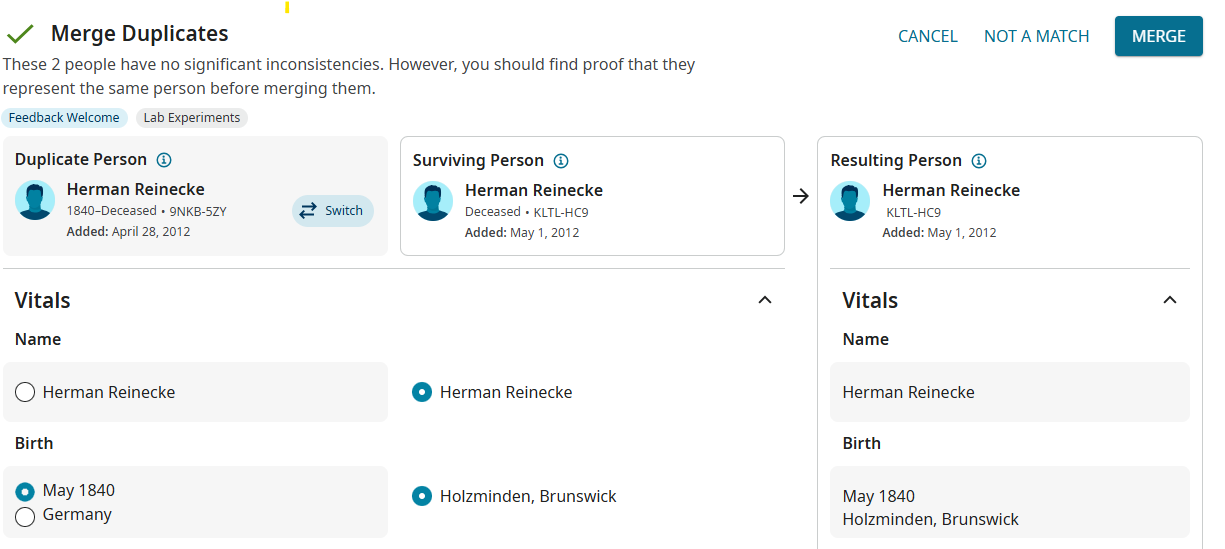This screenshot has width=1225, height=549.
Task: Click Duplicate Person avatar portrait
Action: 35,200
